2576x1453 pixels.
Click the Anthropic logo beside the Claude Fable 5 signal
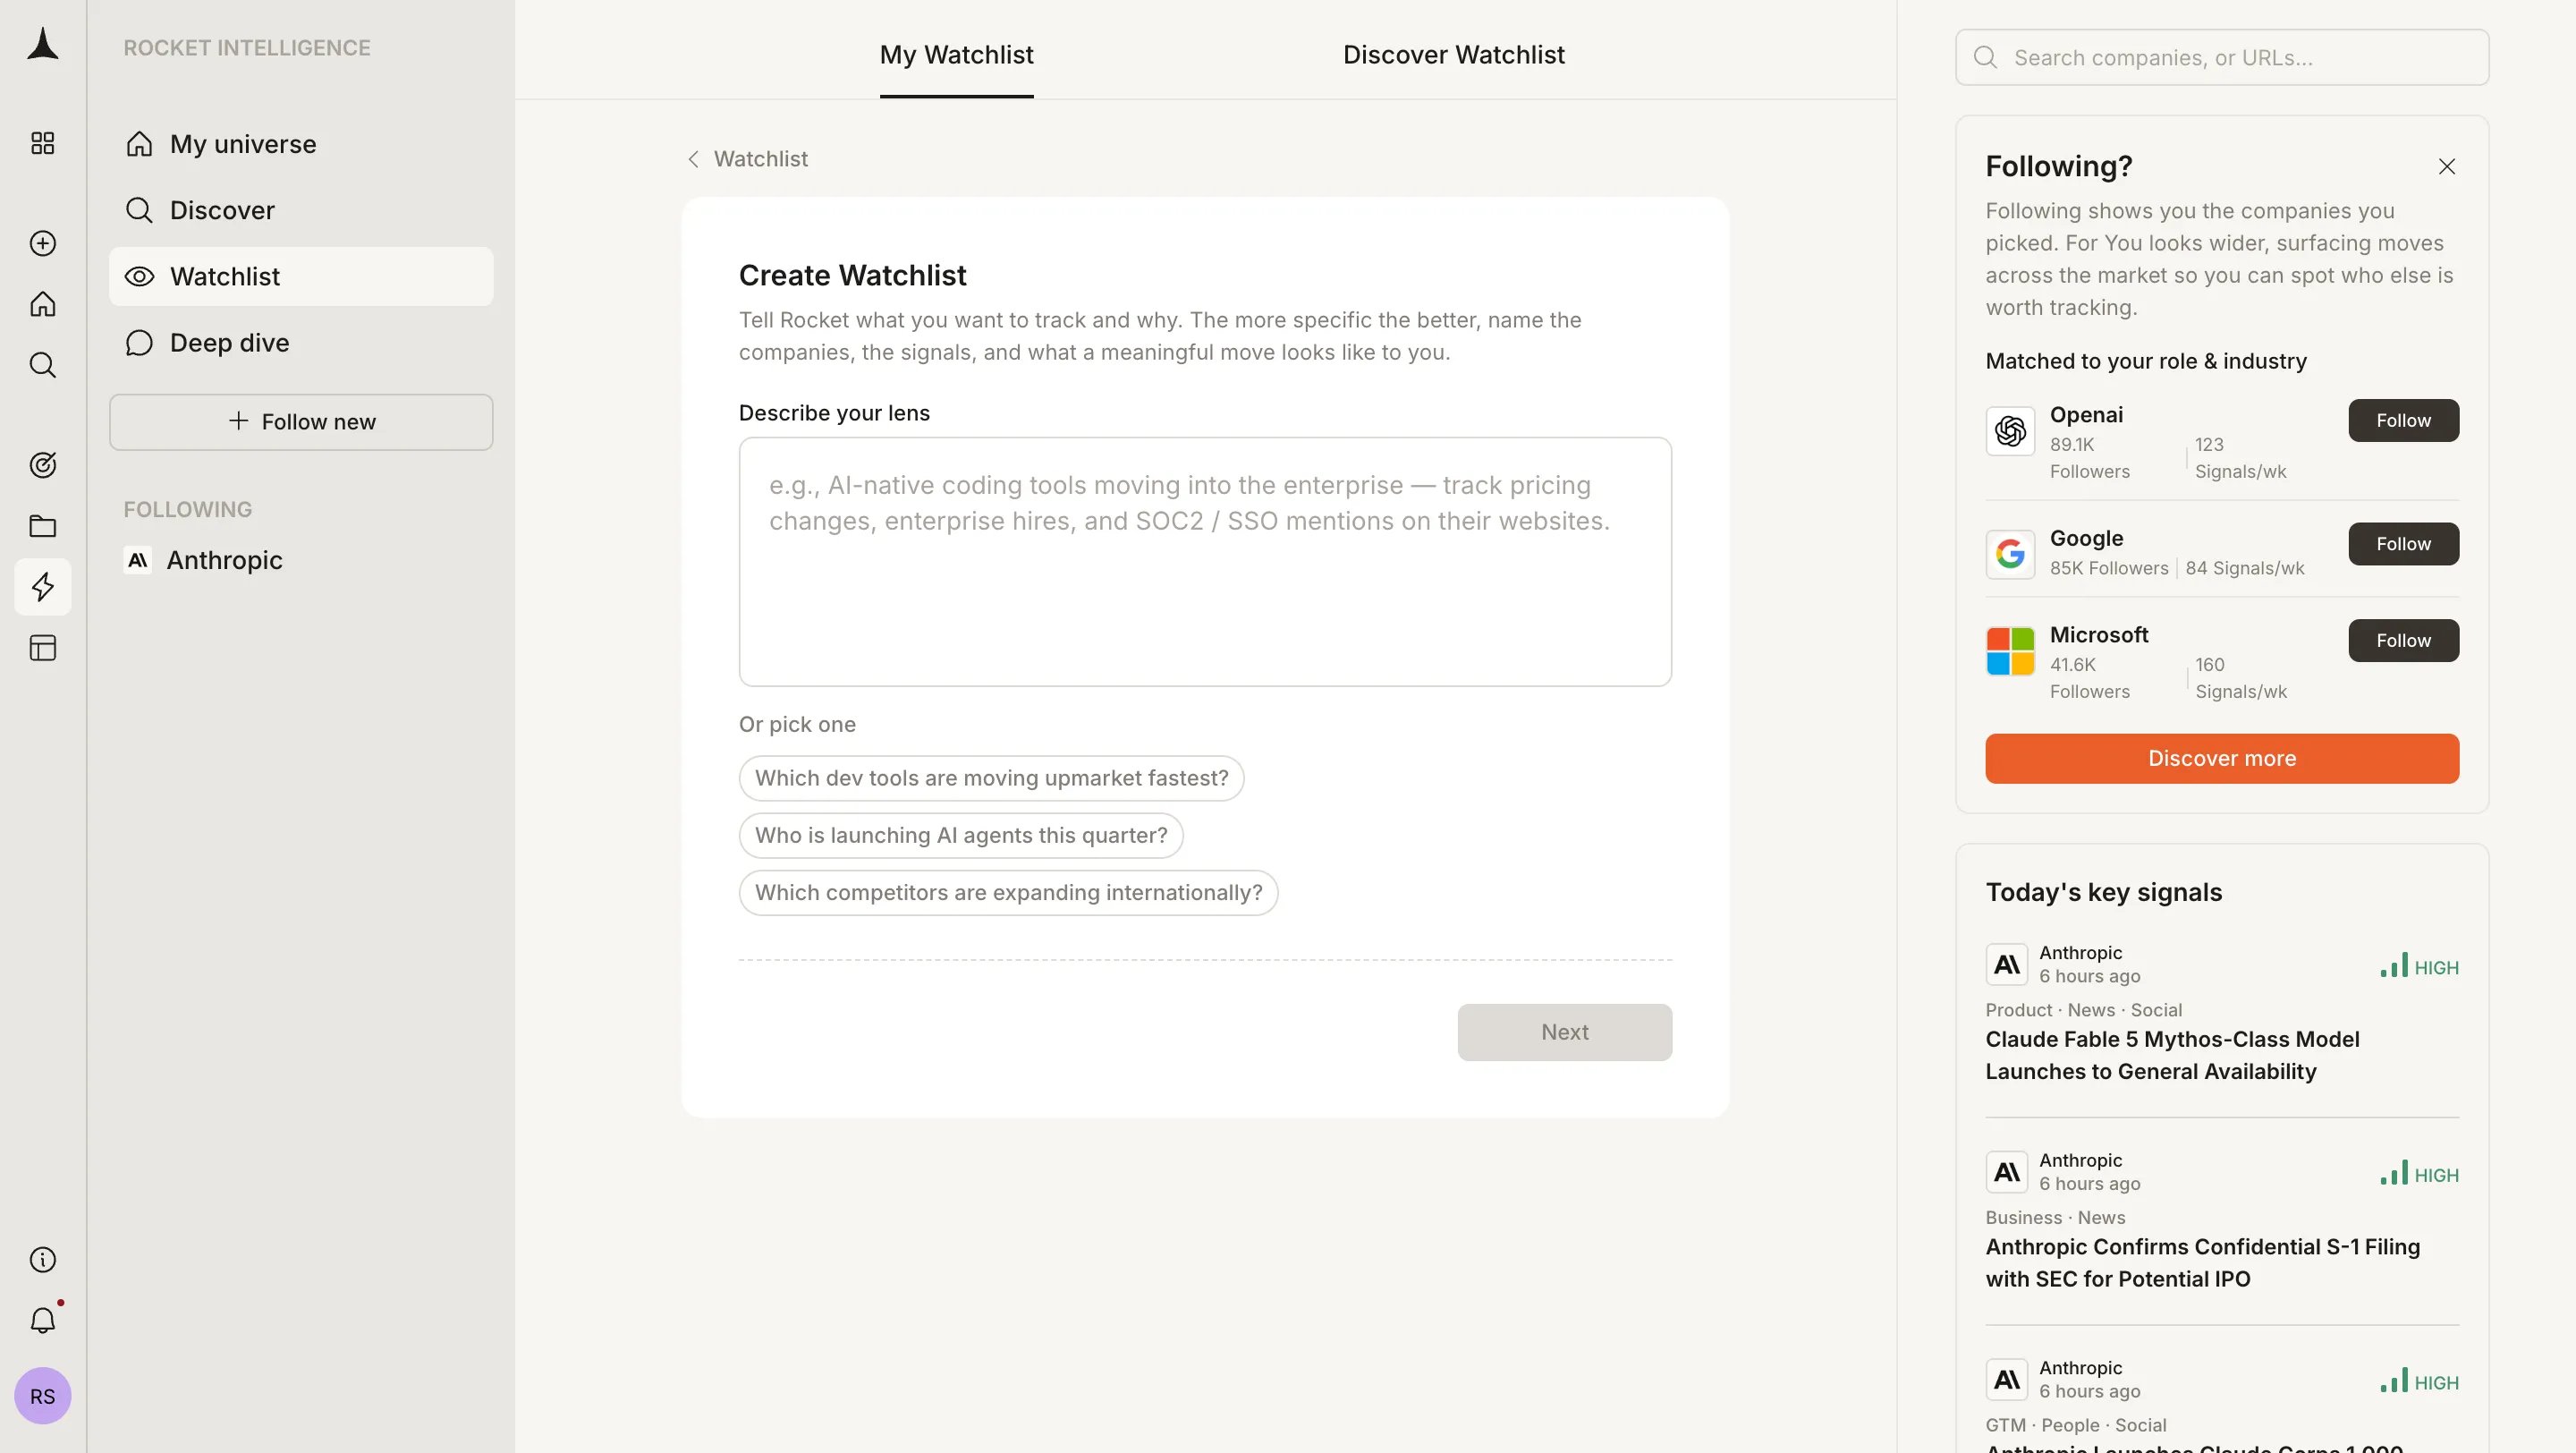(x=2006, y=965)
